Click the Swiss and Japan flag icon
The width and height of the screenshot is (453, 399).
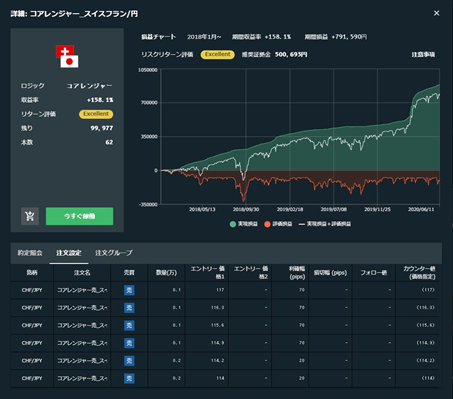(x=67, y=56)
